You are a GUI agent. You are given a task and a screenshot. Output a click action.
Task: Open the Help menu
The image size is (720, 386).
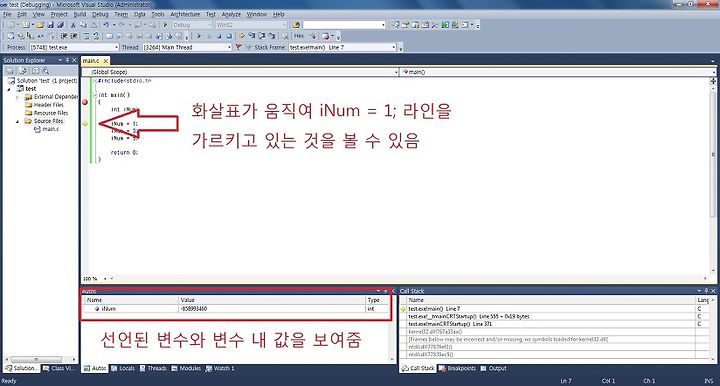pos(279,14)
